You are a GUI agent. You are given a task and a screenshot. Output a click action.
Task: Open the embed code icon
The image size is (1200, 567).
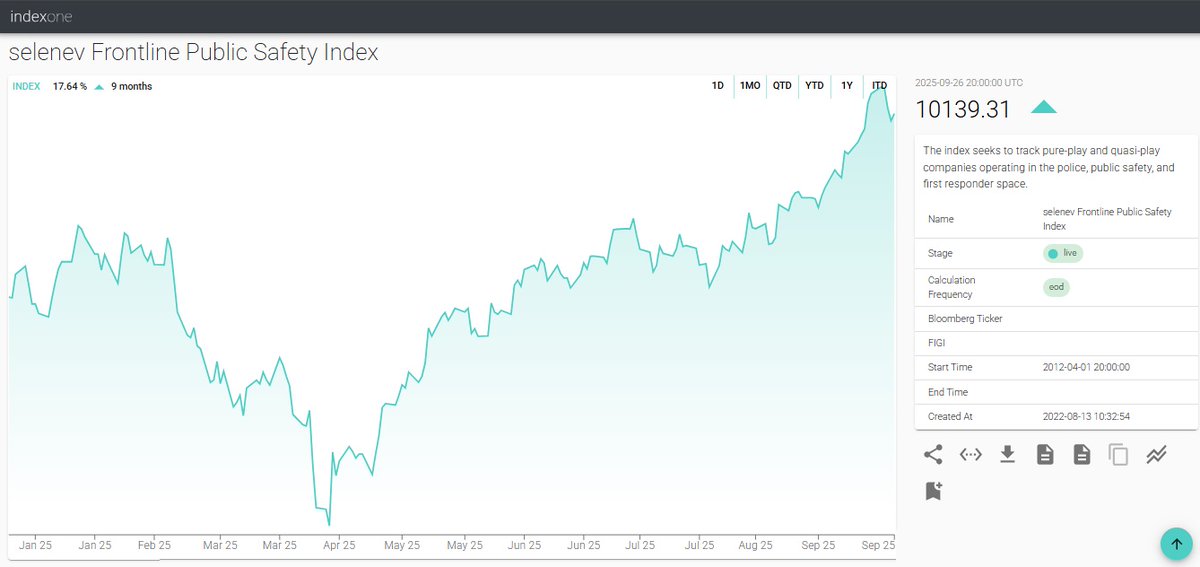pos(970,455)
